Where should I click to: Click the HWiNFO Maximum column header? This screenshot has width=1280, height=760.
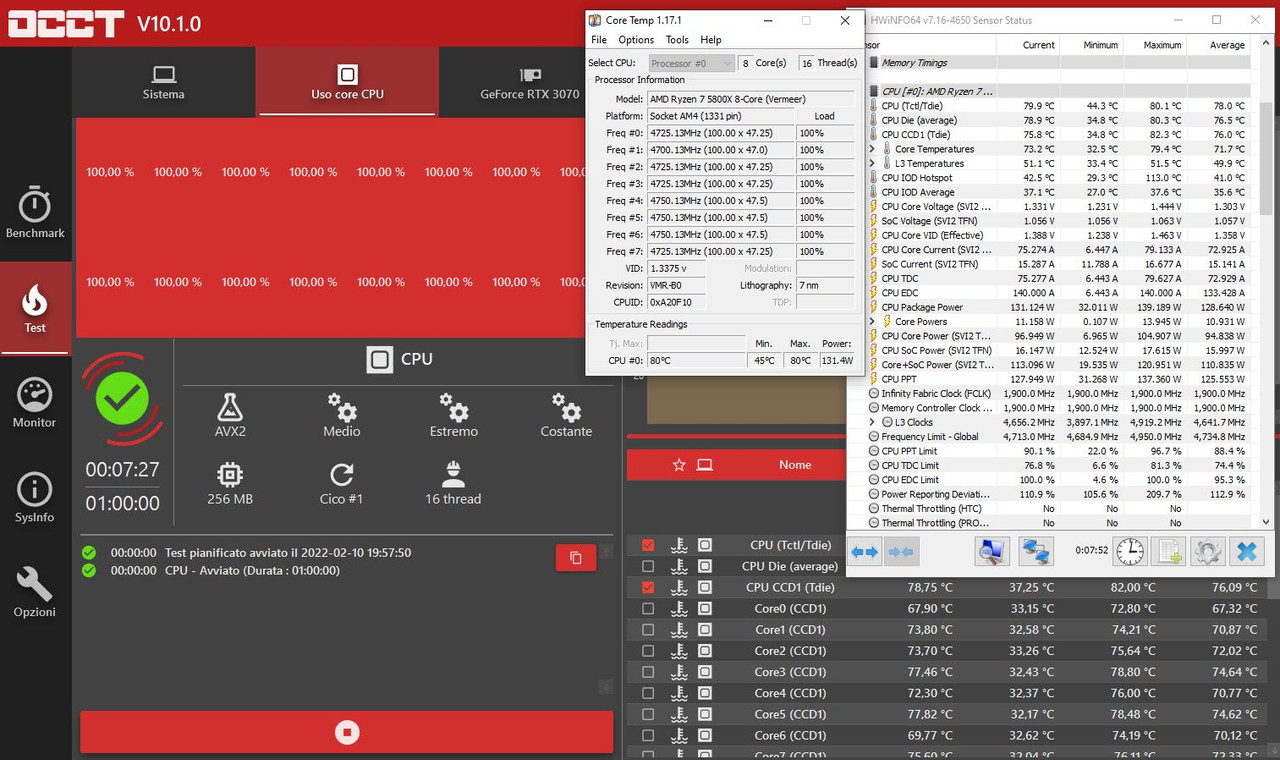(1153, 45)
